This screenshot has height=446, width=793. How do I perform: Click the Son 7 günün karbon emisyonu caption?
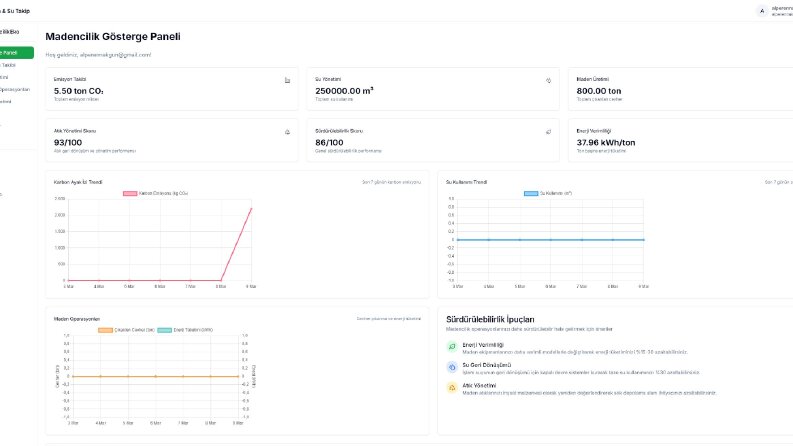[391, 182]
